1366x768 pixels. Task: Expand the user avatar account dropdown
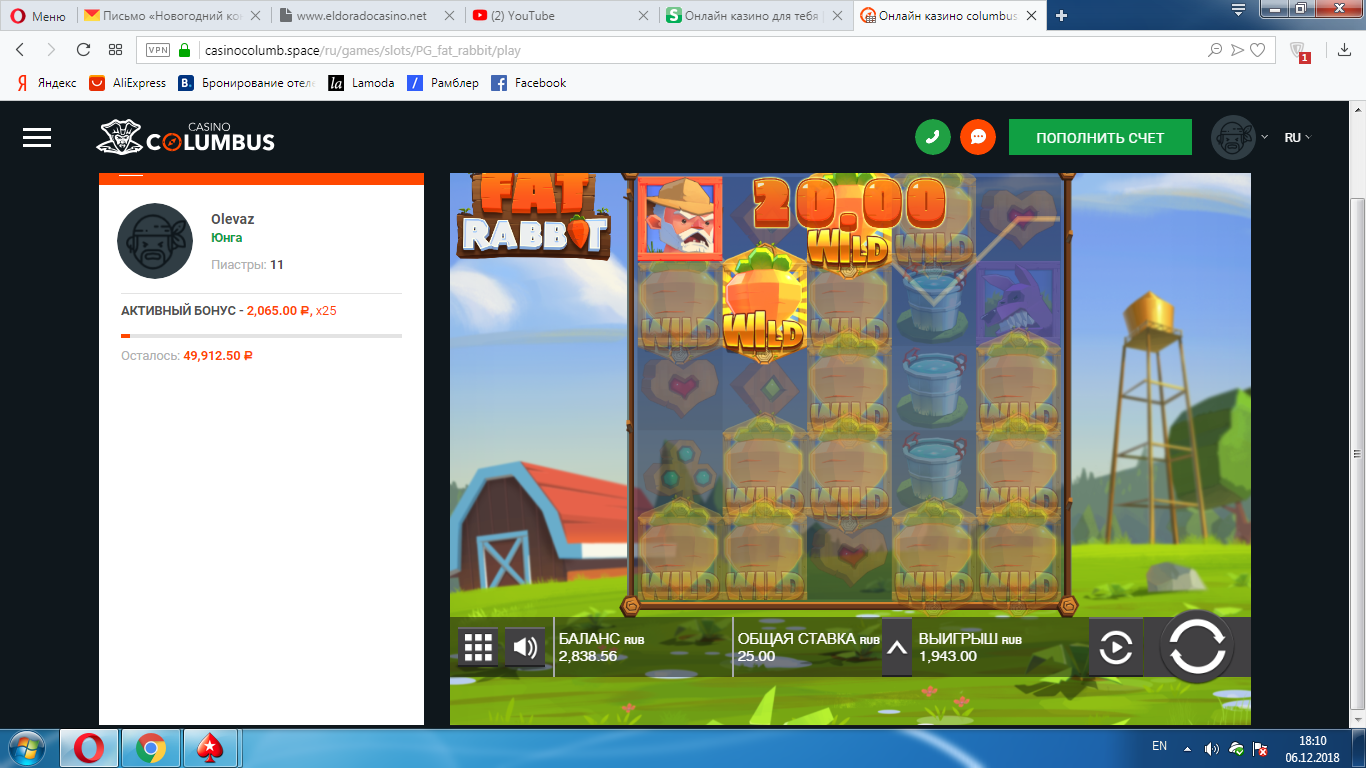(1240, 138)
